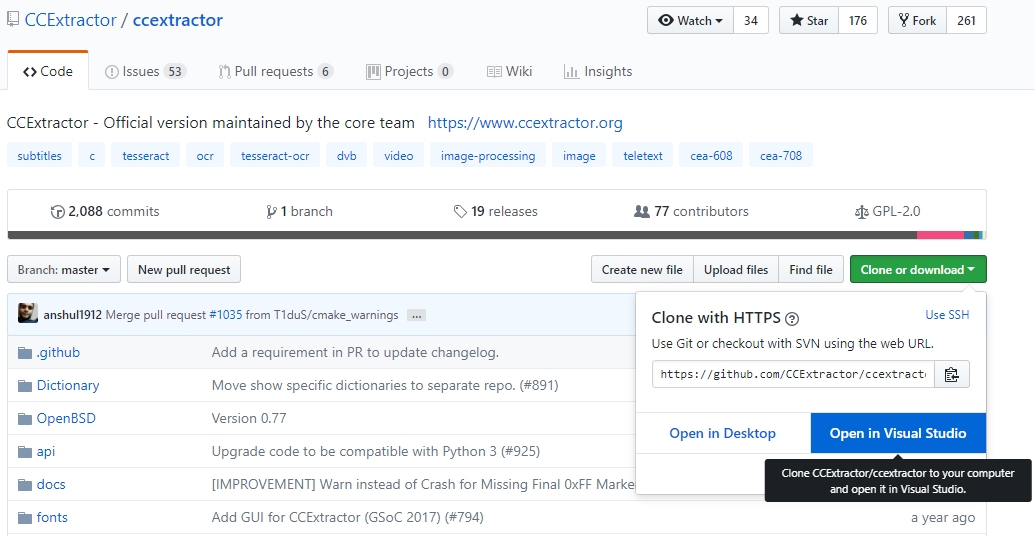Select the HTTPS clone URL field
The image size is (1035, 536).
[793, 374]
